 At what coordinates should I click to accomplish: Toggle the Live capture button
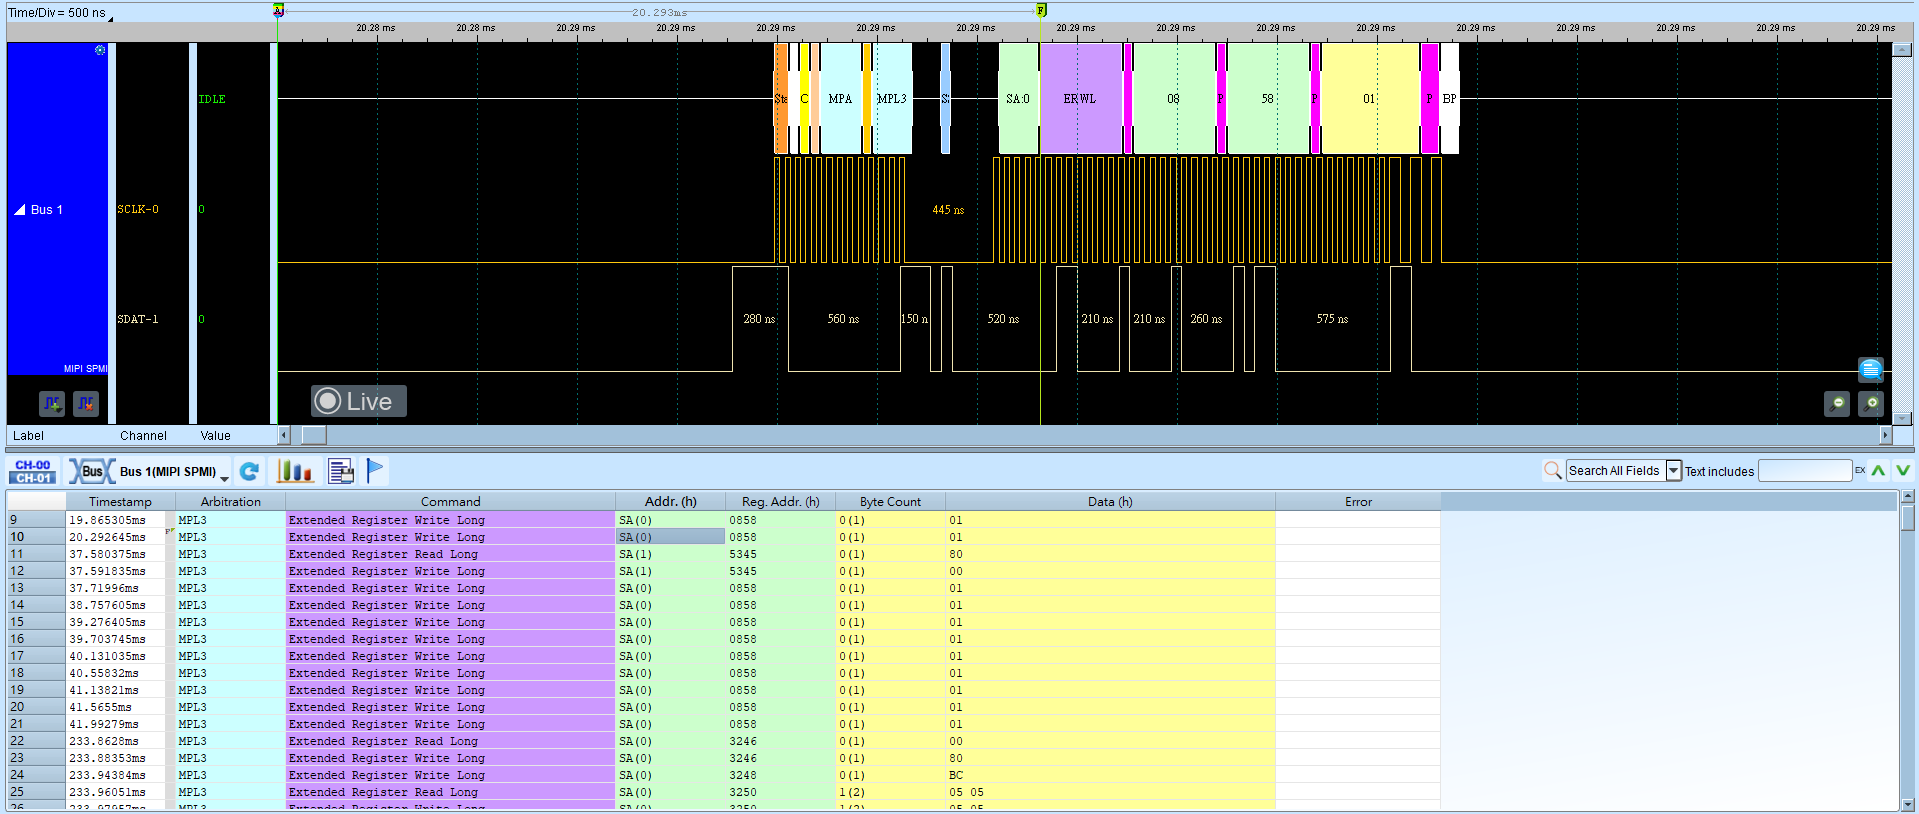click(358, 401)
